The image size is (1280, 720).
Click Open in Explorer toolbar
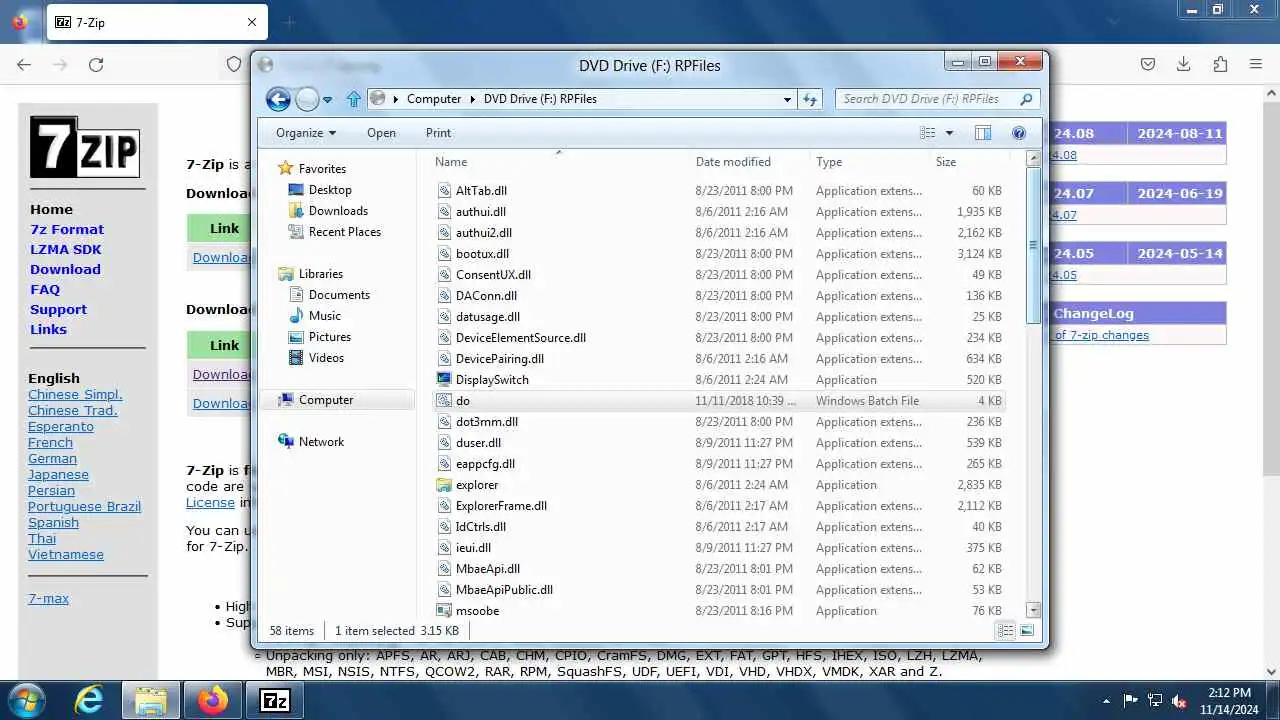coord(381,133)
